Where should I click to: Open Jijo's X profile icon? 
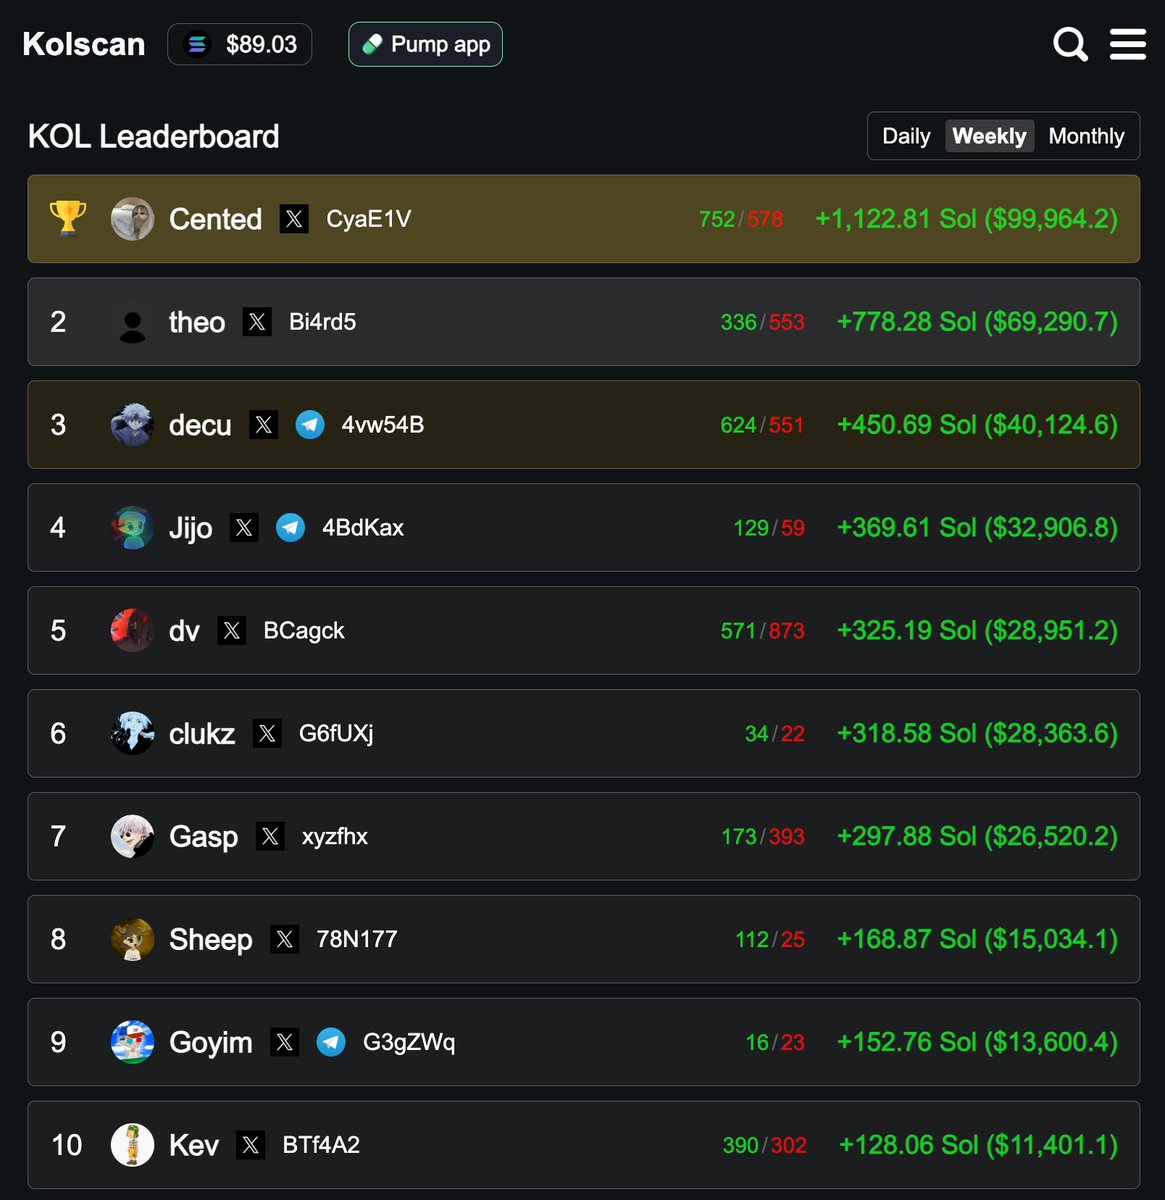244,528
